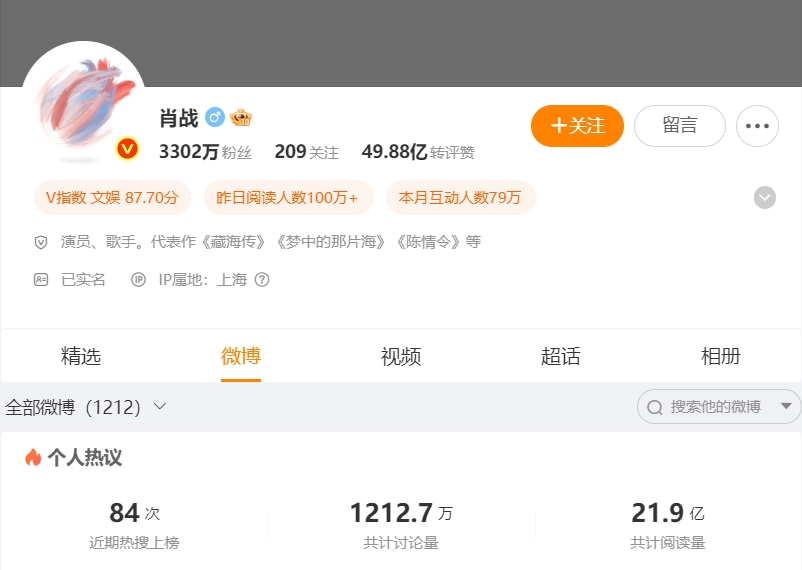Screen dimensions: 802x570
Task: Click the 49.88亿 转评赞 stat
Action: (x=418, y=152)
